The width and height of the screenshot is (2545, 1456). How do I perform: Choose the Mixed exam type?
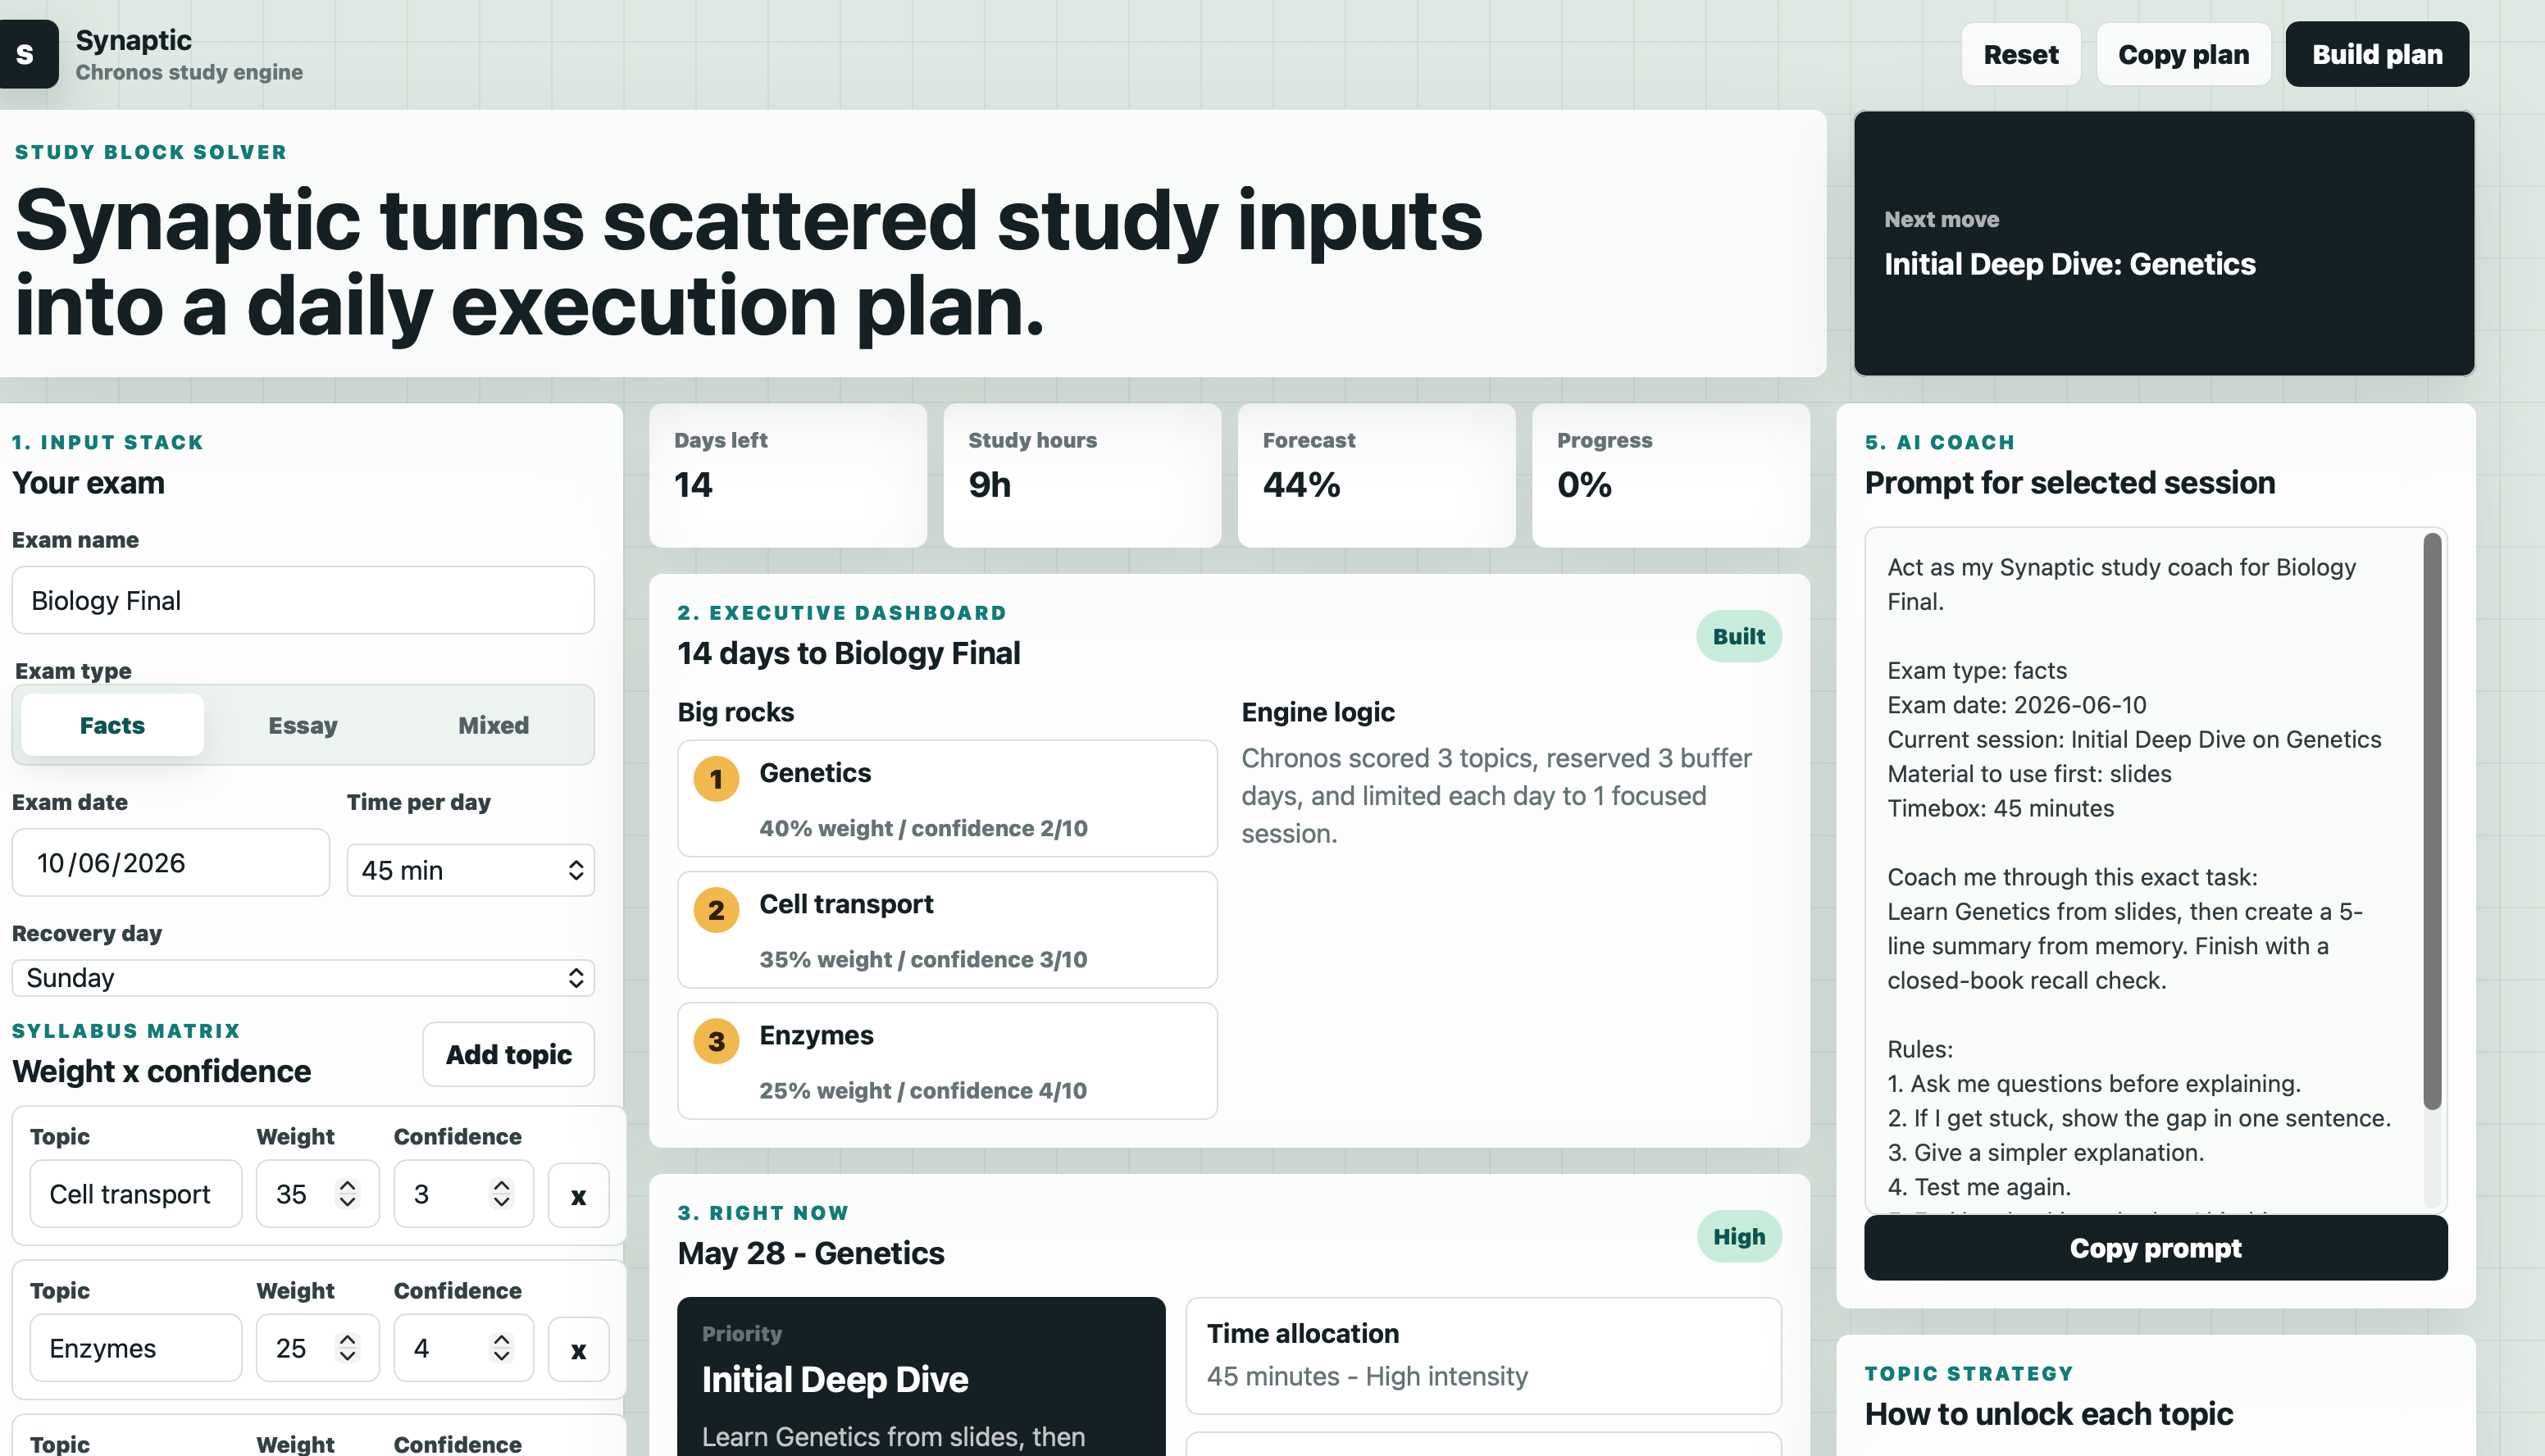pos(493,725)
